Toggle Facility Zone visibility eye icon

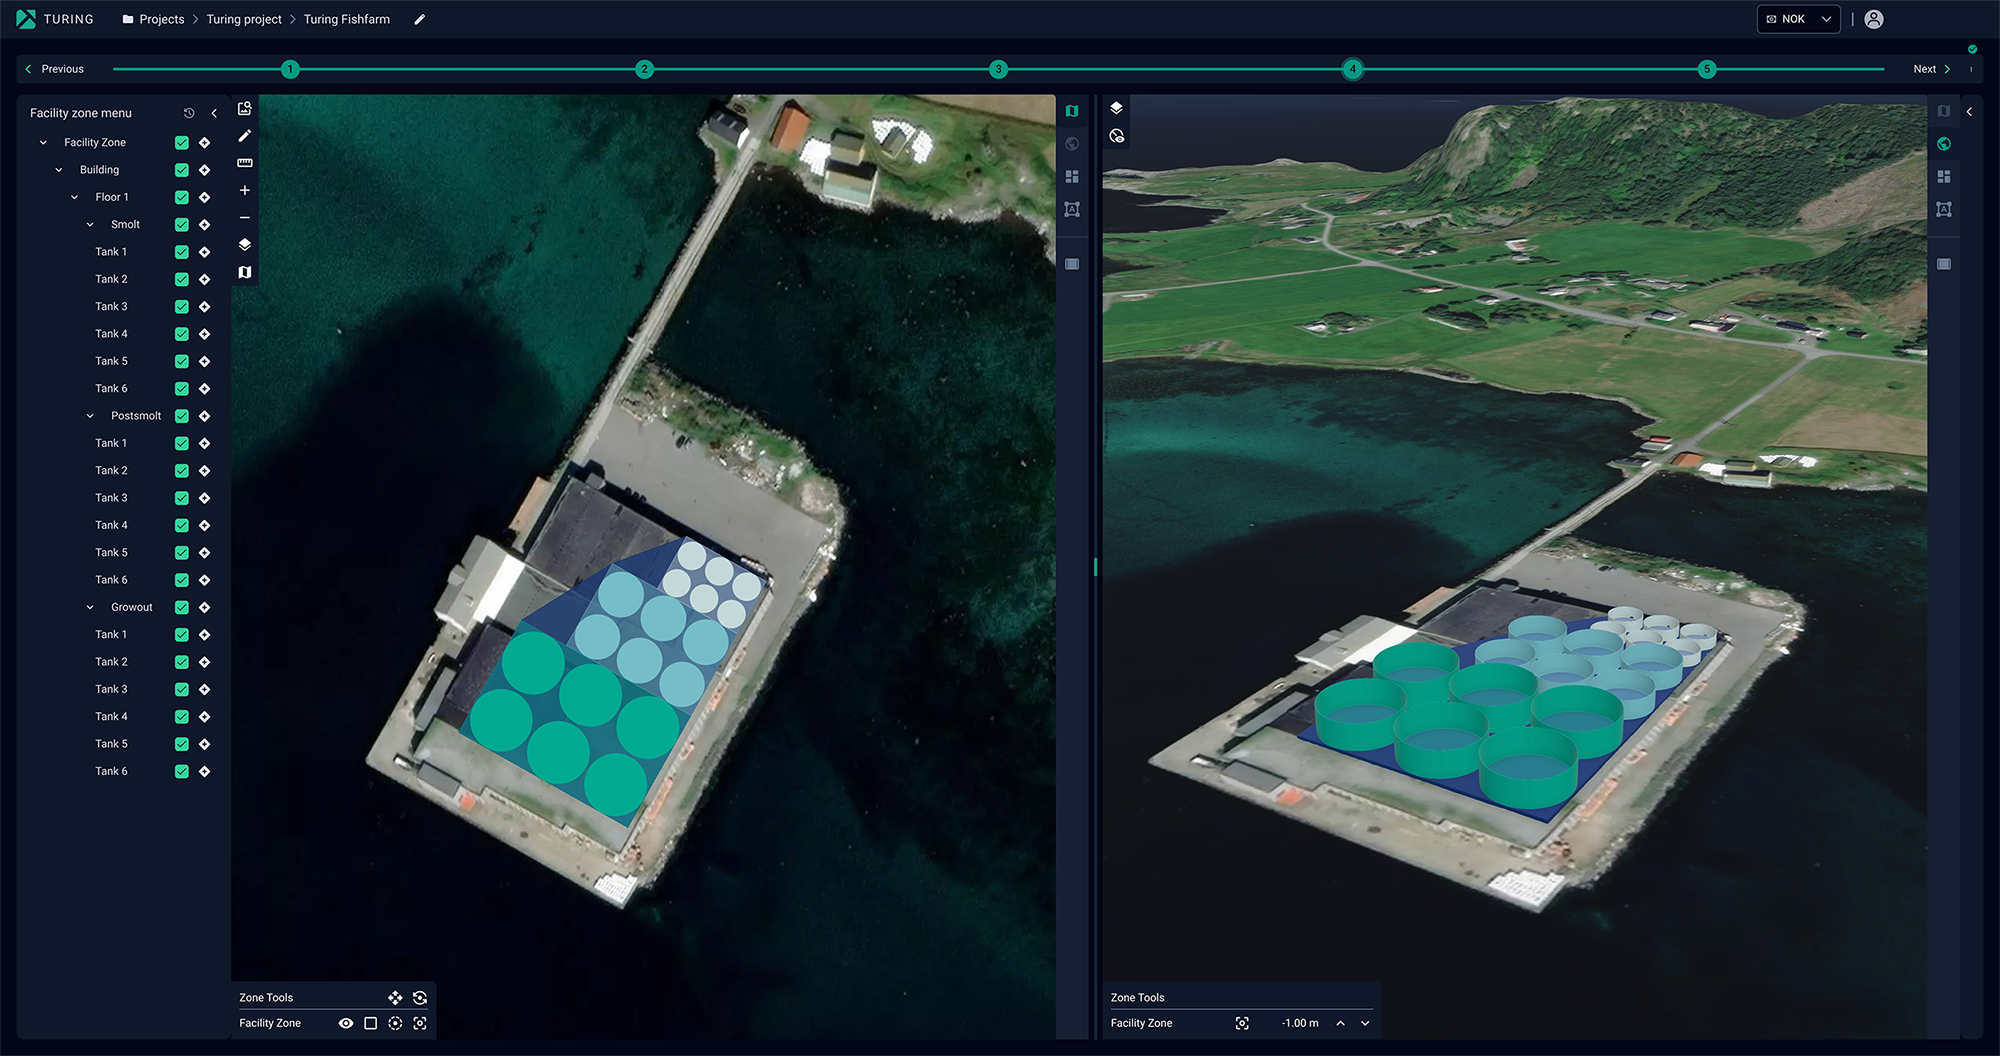pos(346,1023)
